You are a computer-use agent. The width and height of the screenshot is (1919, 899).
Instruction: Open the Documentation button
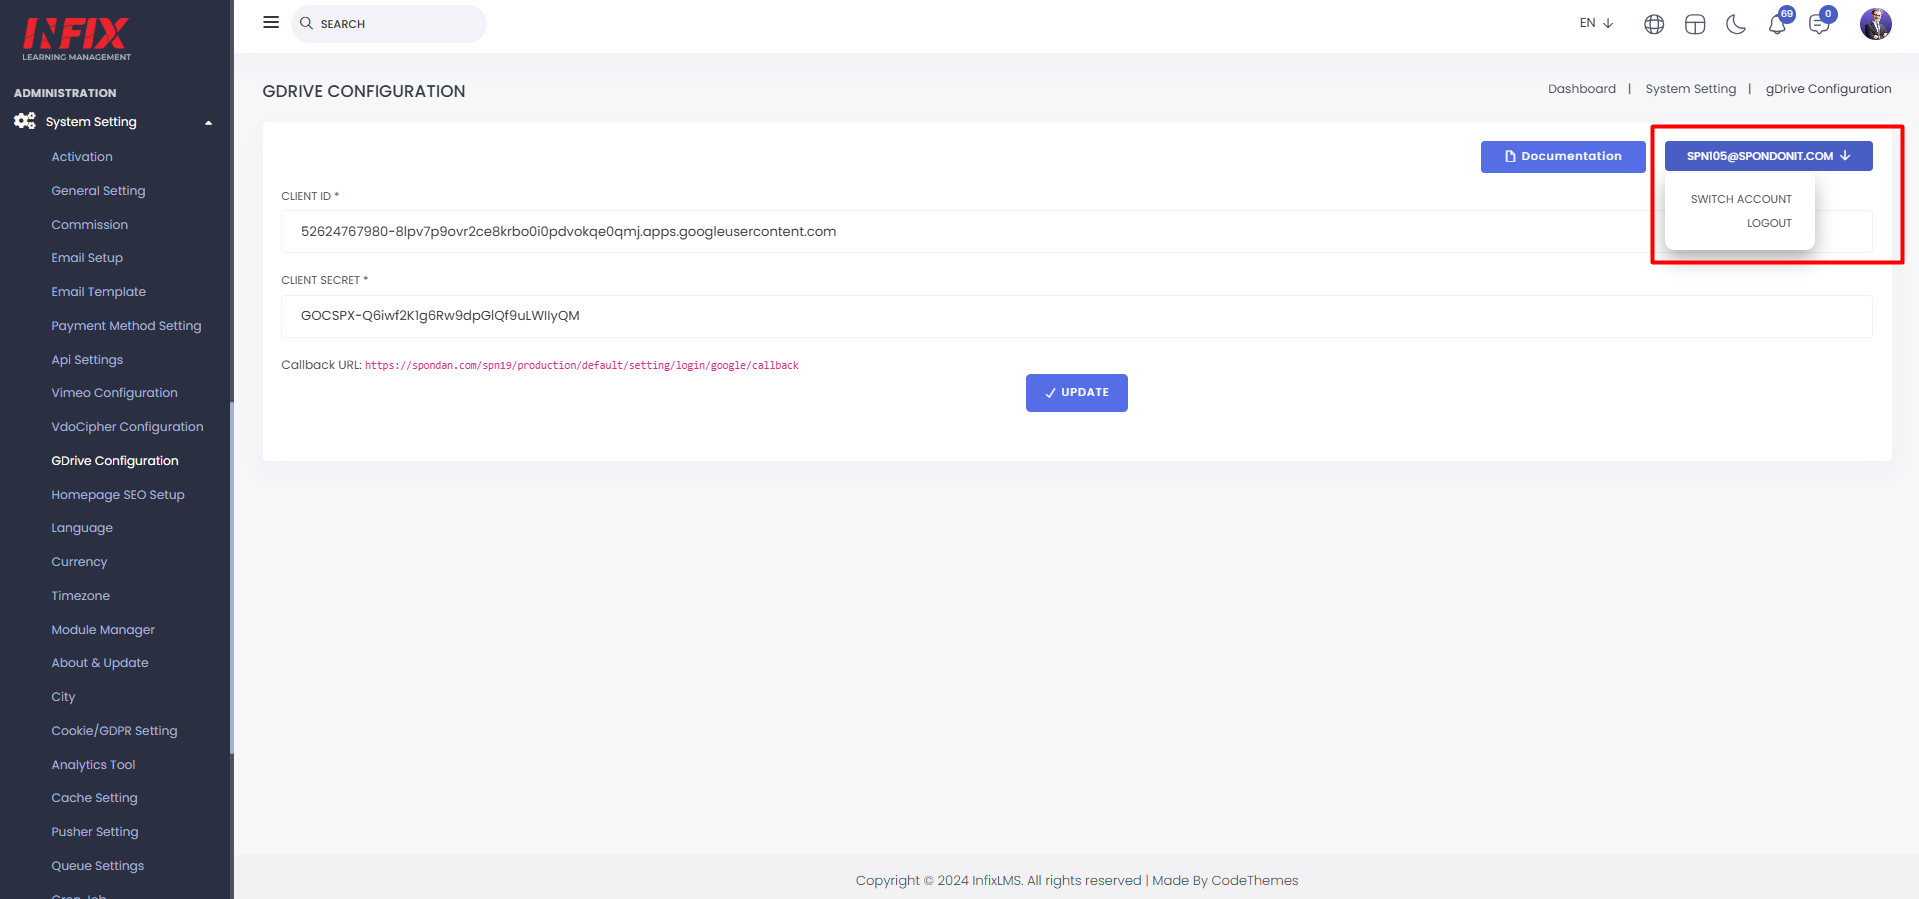(x=1563, y=156)
